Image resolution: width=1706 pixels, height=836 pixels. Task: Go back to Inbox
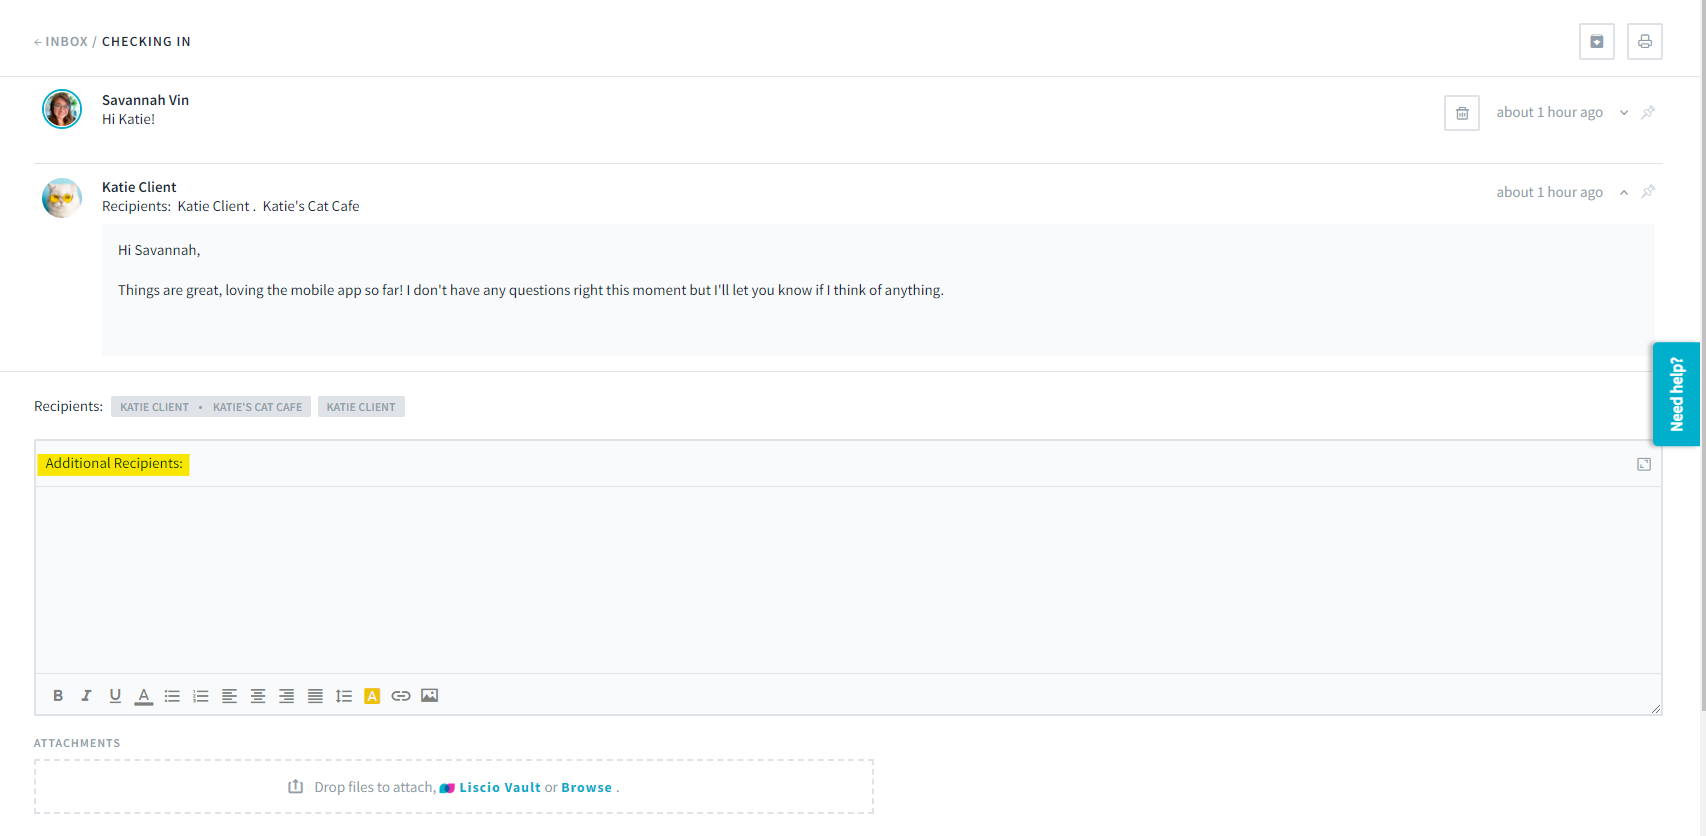tap(62, 42)
